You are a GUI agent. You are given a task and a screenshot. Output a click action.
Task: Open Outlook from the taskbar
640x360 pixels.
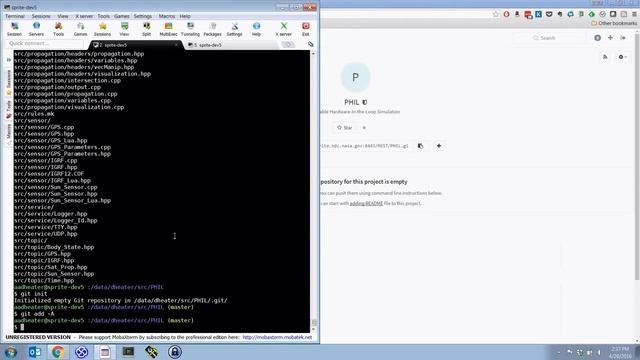tap(34, 352)
